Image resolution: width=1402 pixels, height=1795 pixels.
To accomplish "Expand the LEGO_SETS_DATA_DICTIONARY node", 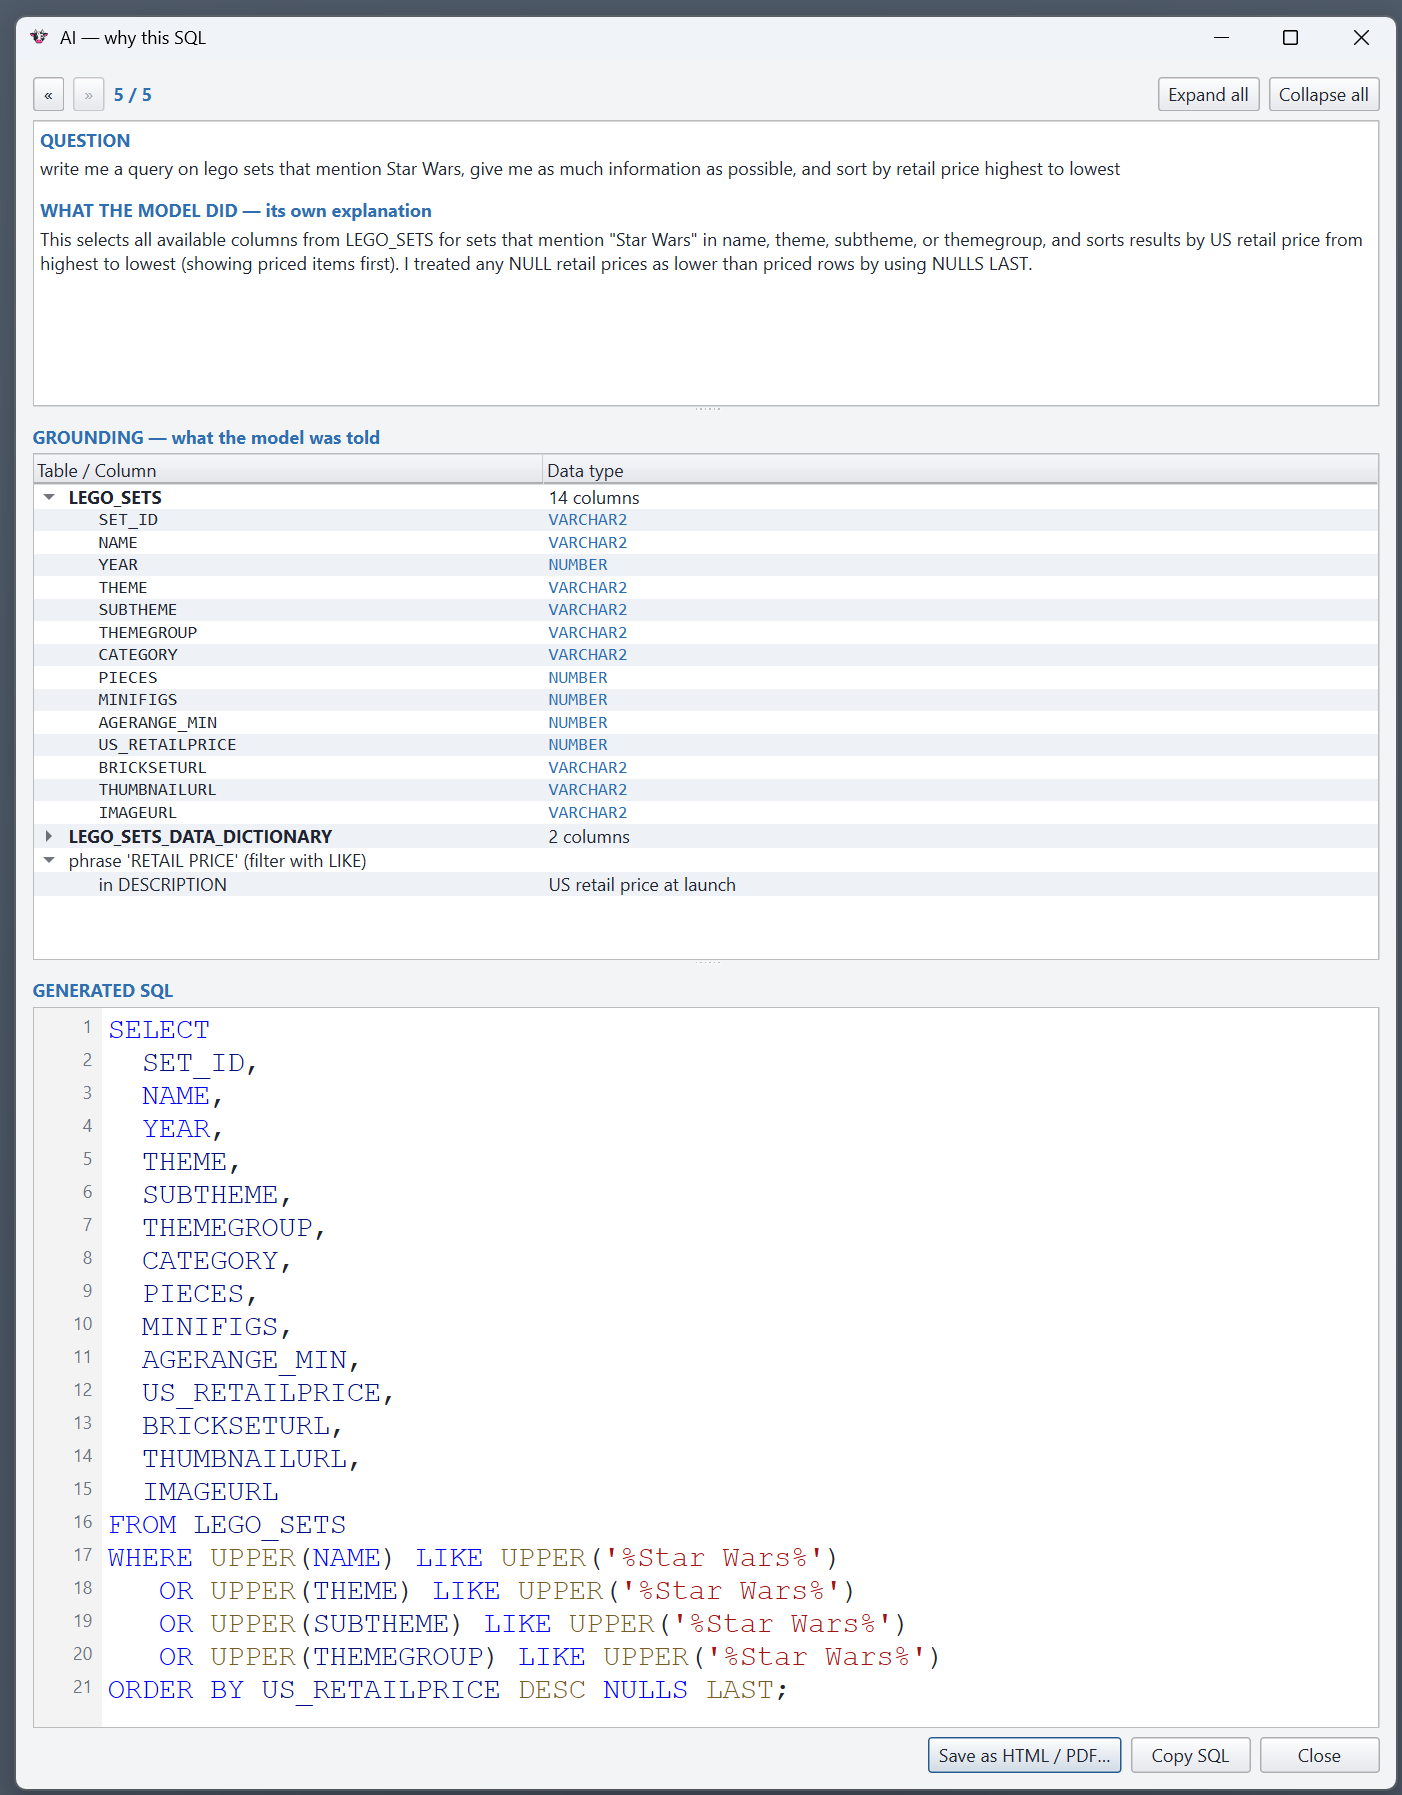I will pos(49,836).
